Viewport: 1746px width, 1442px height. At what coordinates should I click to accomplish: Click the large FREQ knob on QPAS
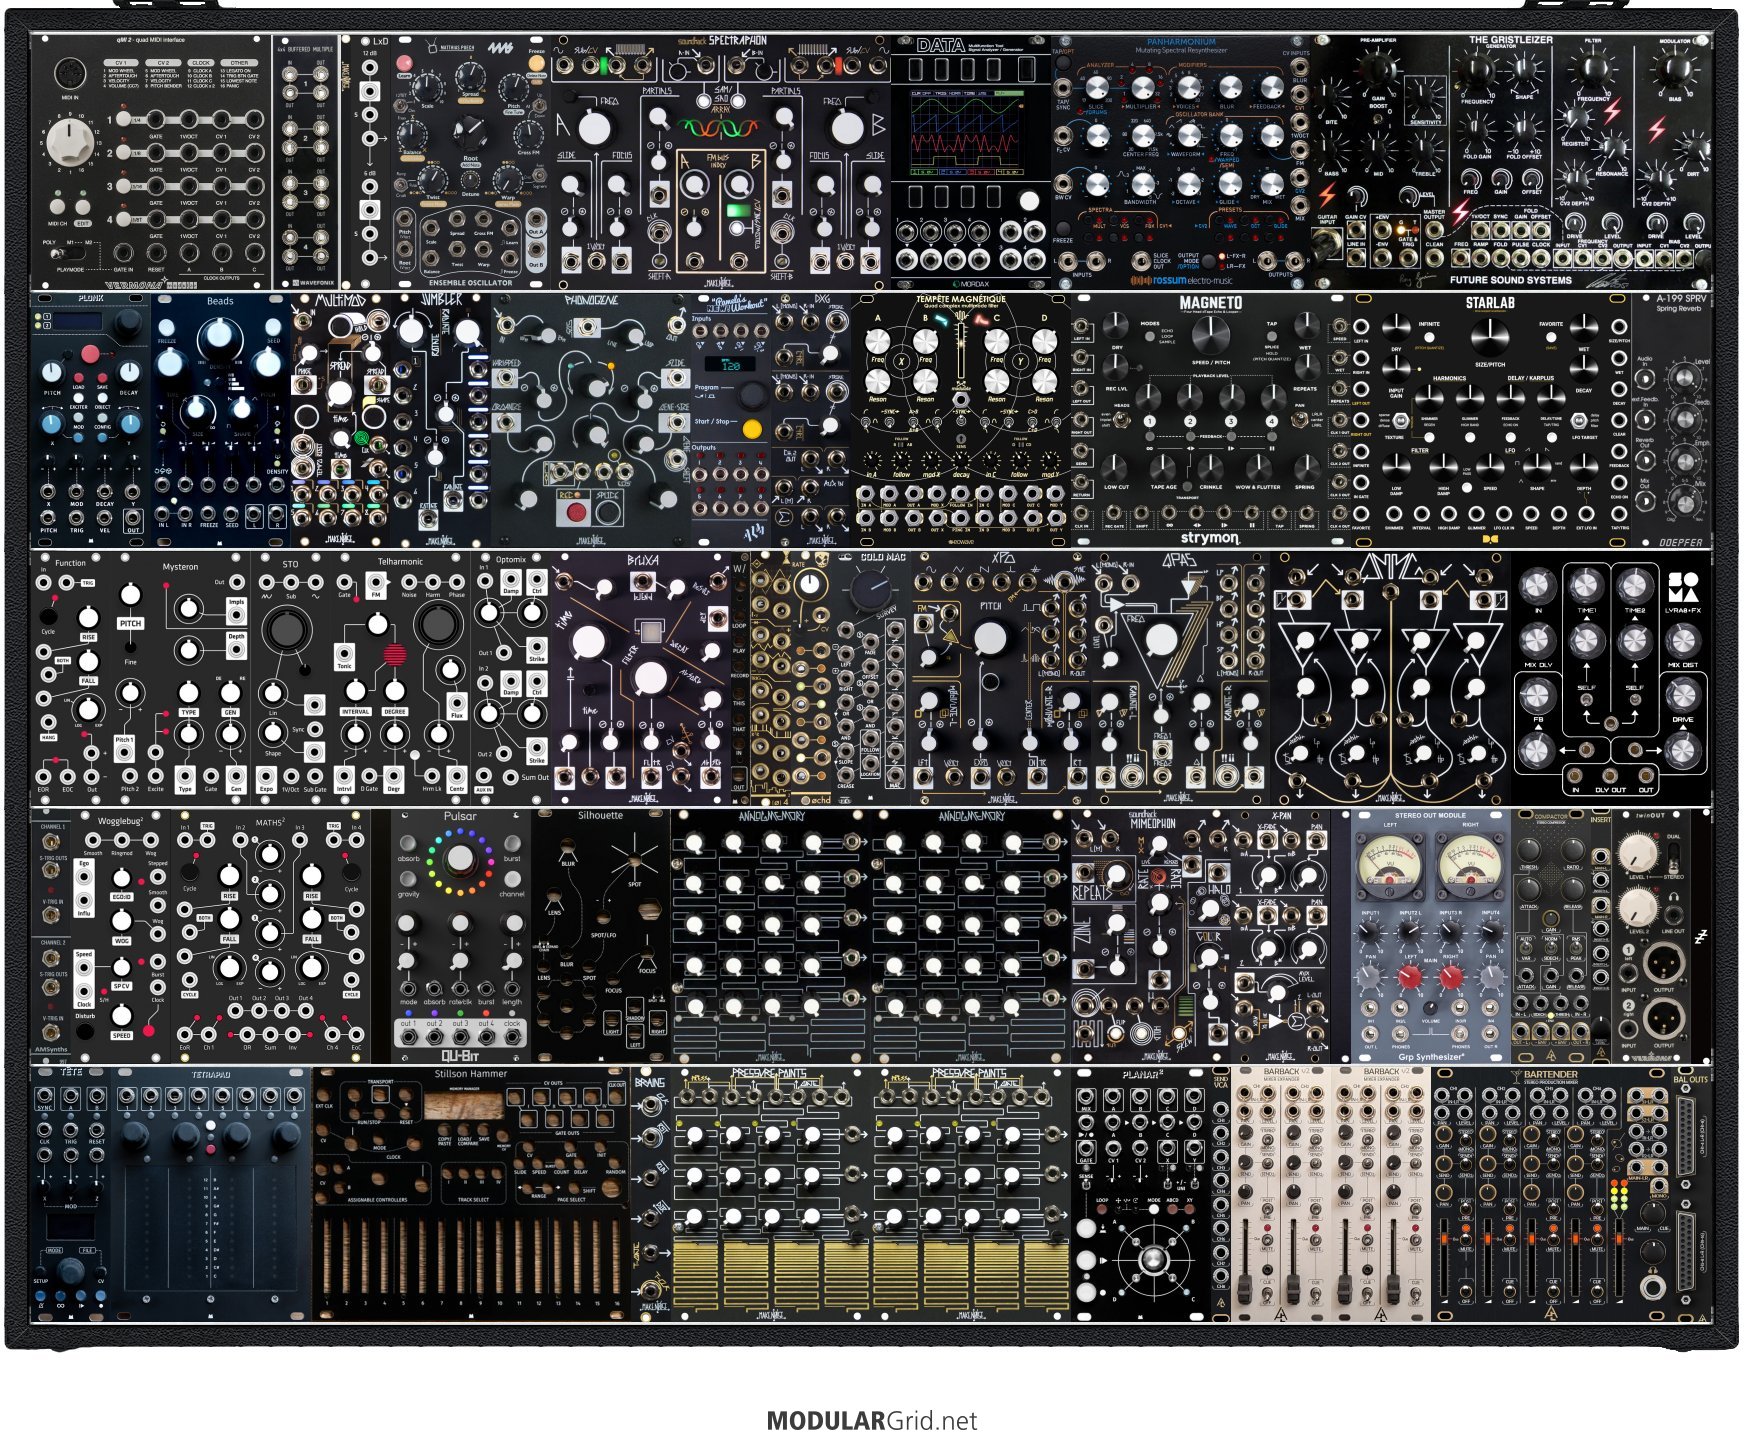pos(1161,640)
